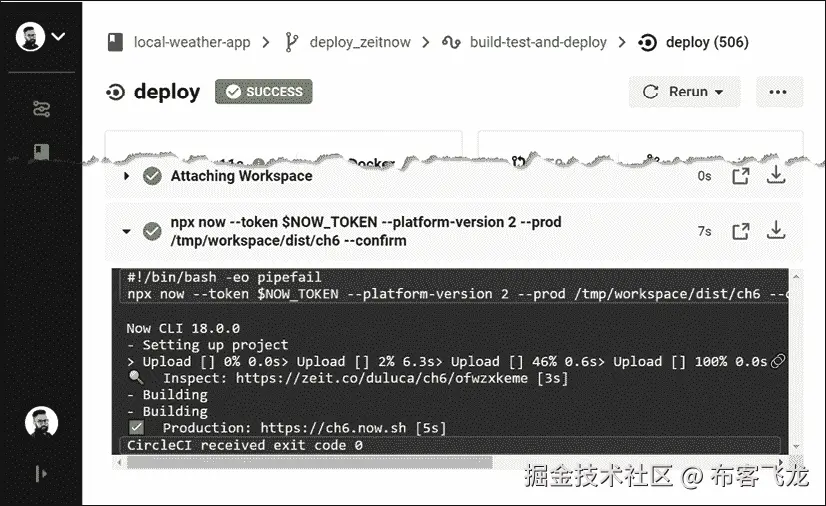Open build-test-and-deploy workflow breadcrumb
Viewport: 826px width, 506px height.
tap(538, 42)
